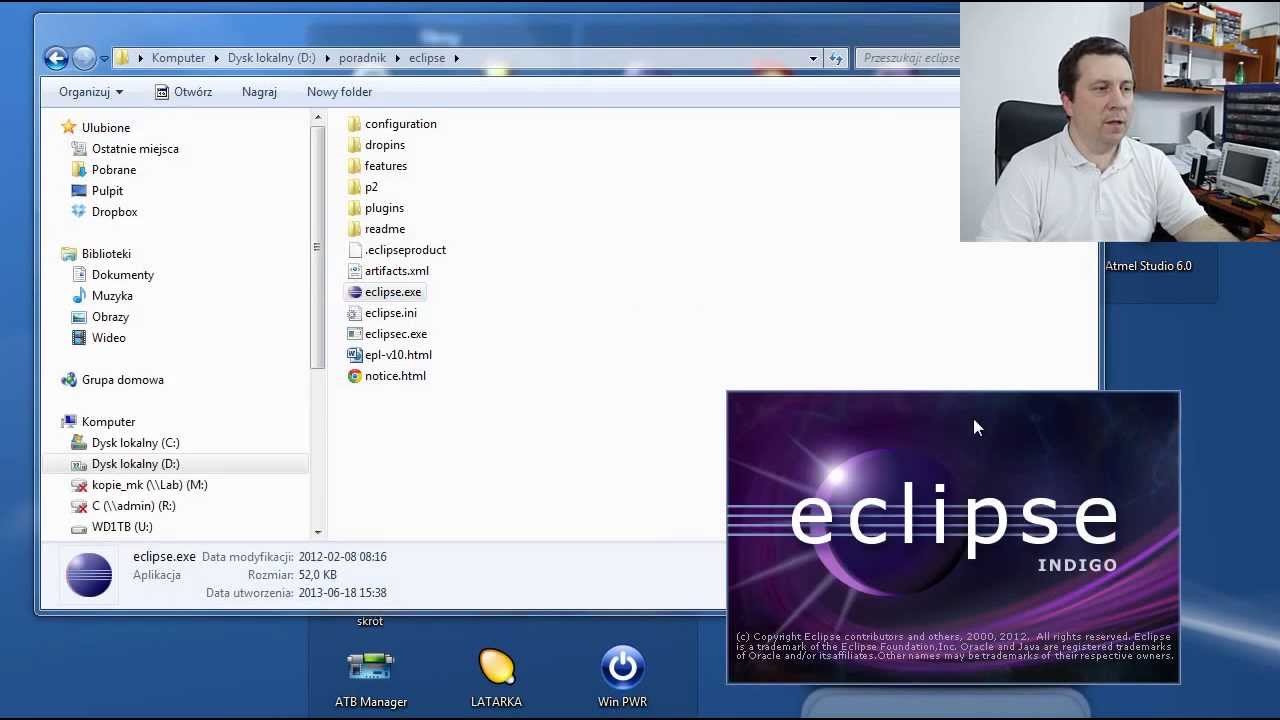Image resolution: width=1280 pixels, height=720 pixels.
Task: Click the creation date 2013-06-18 15:38
Action: (342, 593)
